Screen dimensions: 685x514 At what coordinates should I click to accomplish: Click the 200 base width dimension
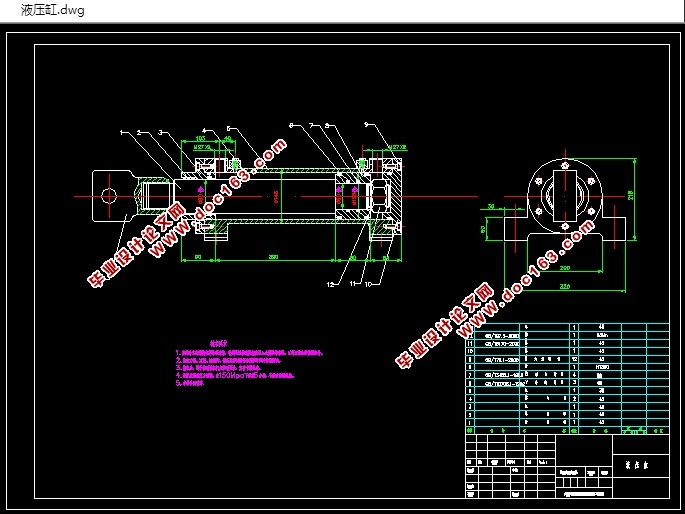[x=565, y=268]
